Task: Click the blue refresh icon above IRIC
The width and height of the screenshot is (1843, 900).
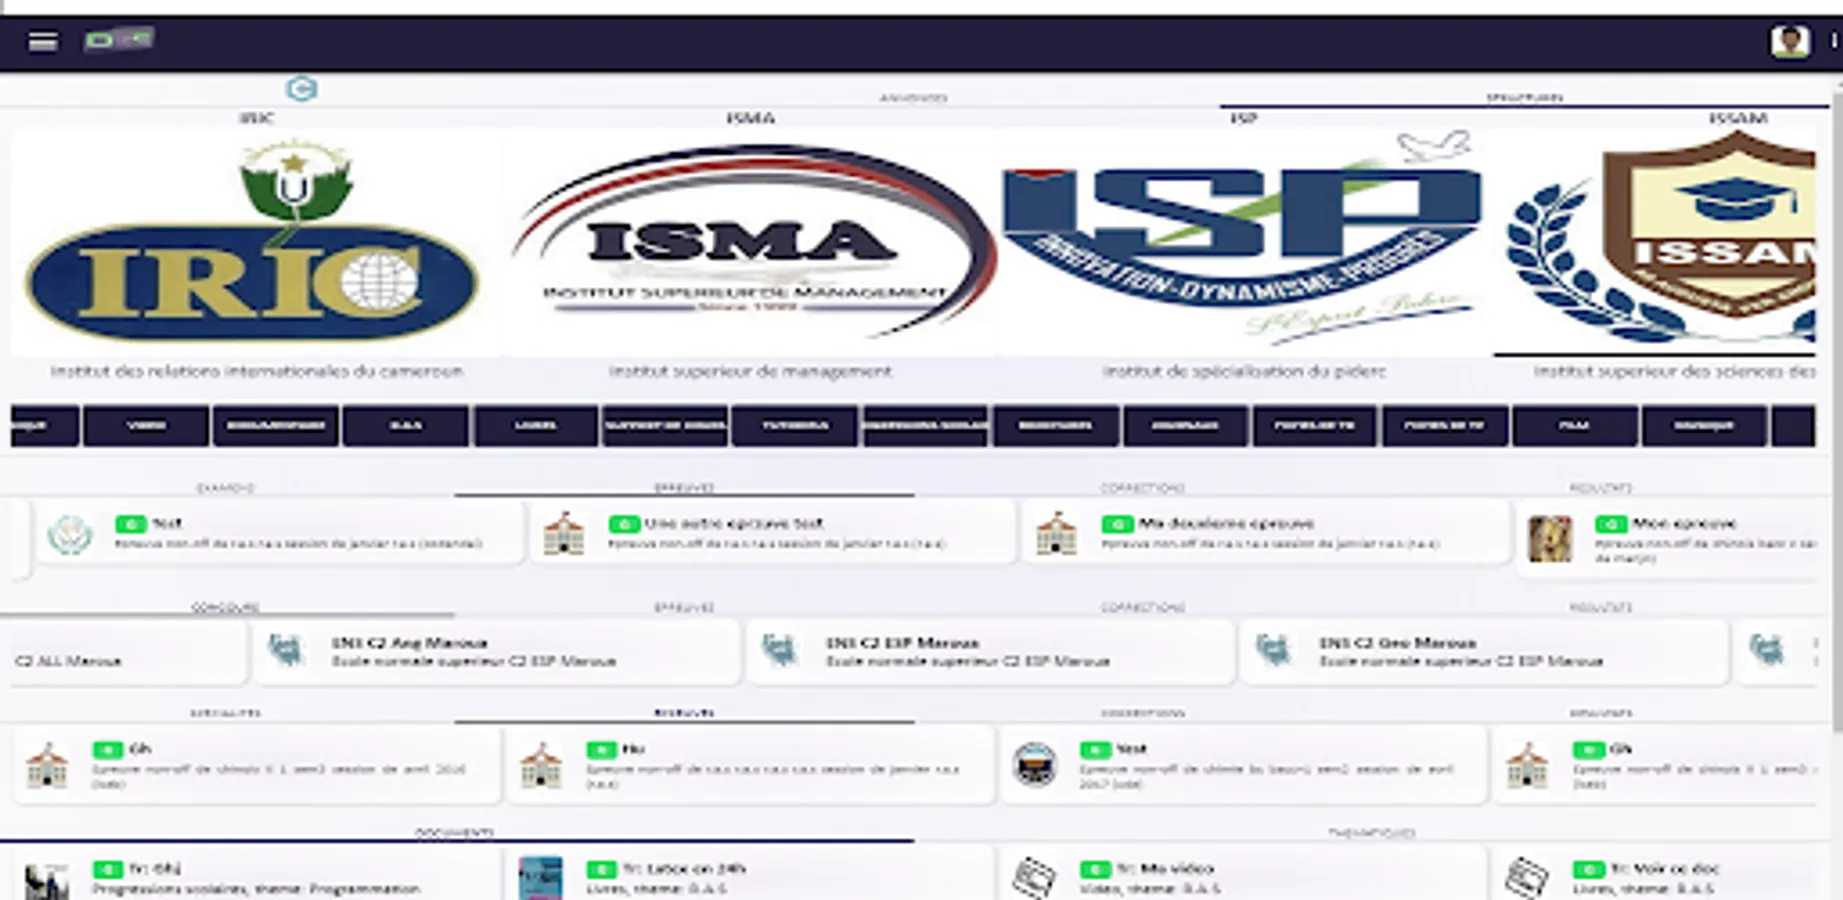Action: click(301, 89)
